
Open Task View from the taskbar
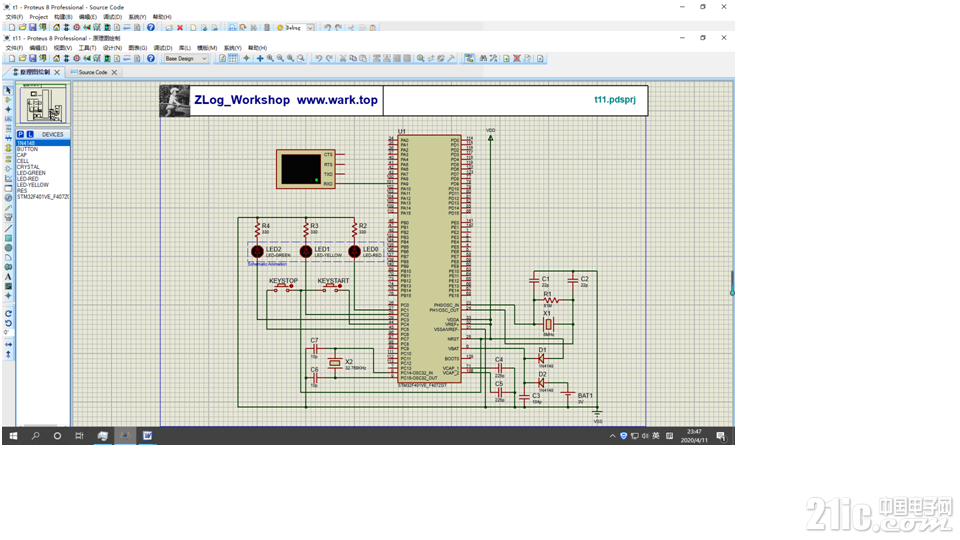pyautogui.click(x=79, y=436)
